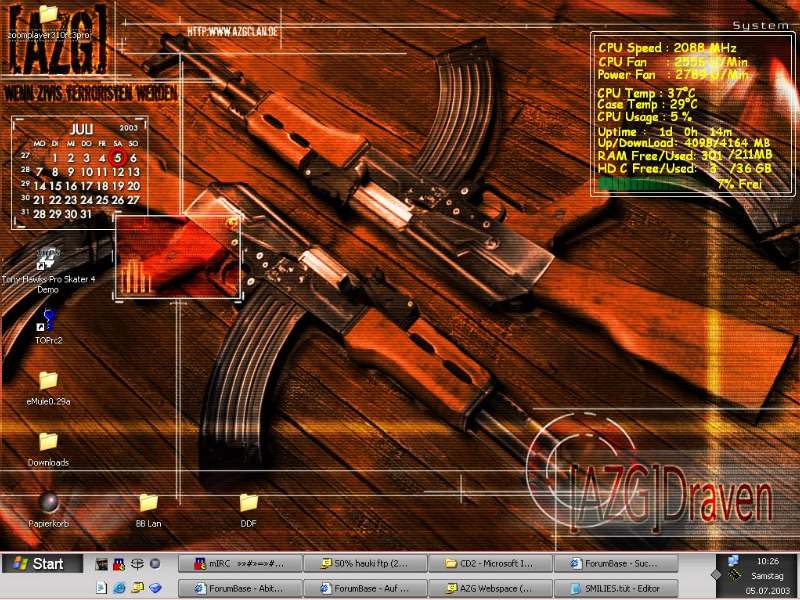The image size is (800, 600).
Task: Switch to 50% hauki ftp taskbar window
Action: pyautogui.click(x=365, y=564)
